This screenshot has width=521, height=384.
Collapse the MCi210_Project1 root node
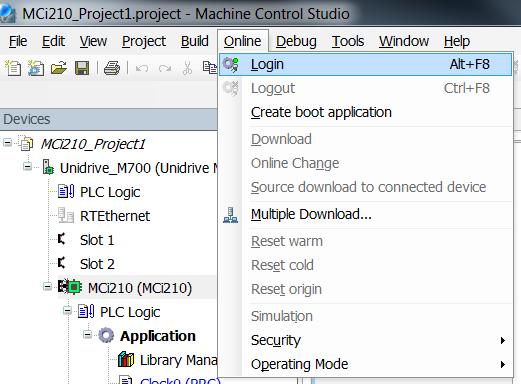click(7, 143)
